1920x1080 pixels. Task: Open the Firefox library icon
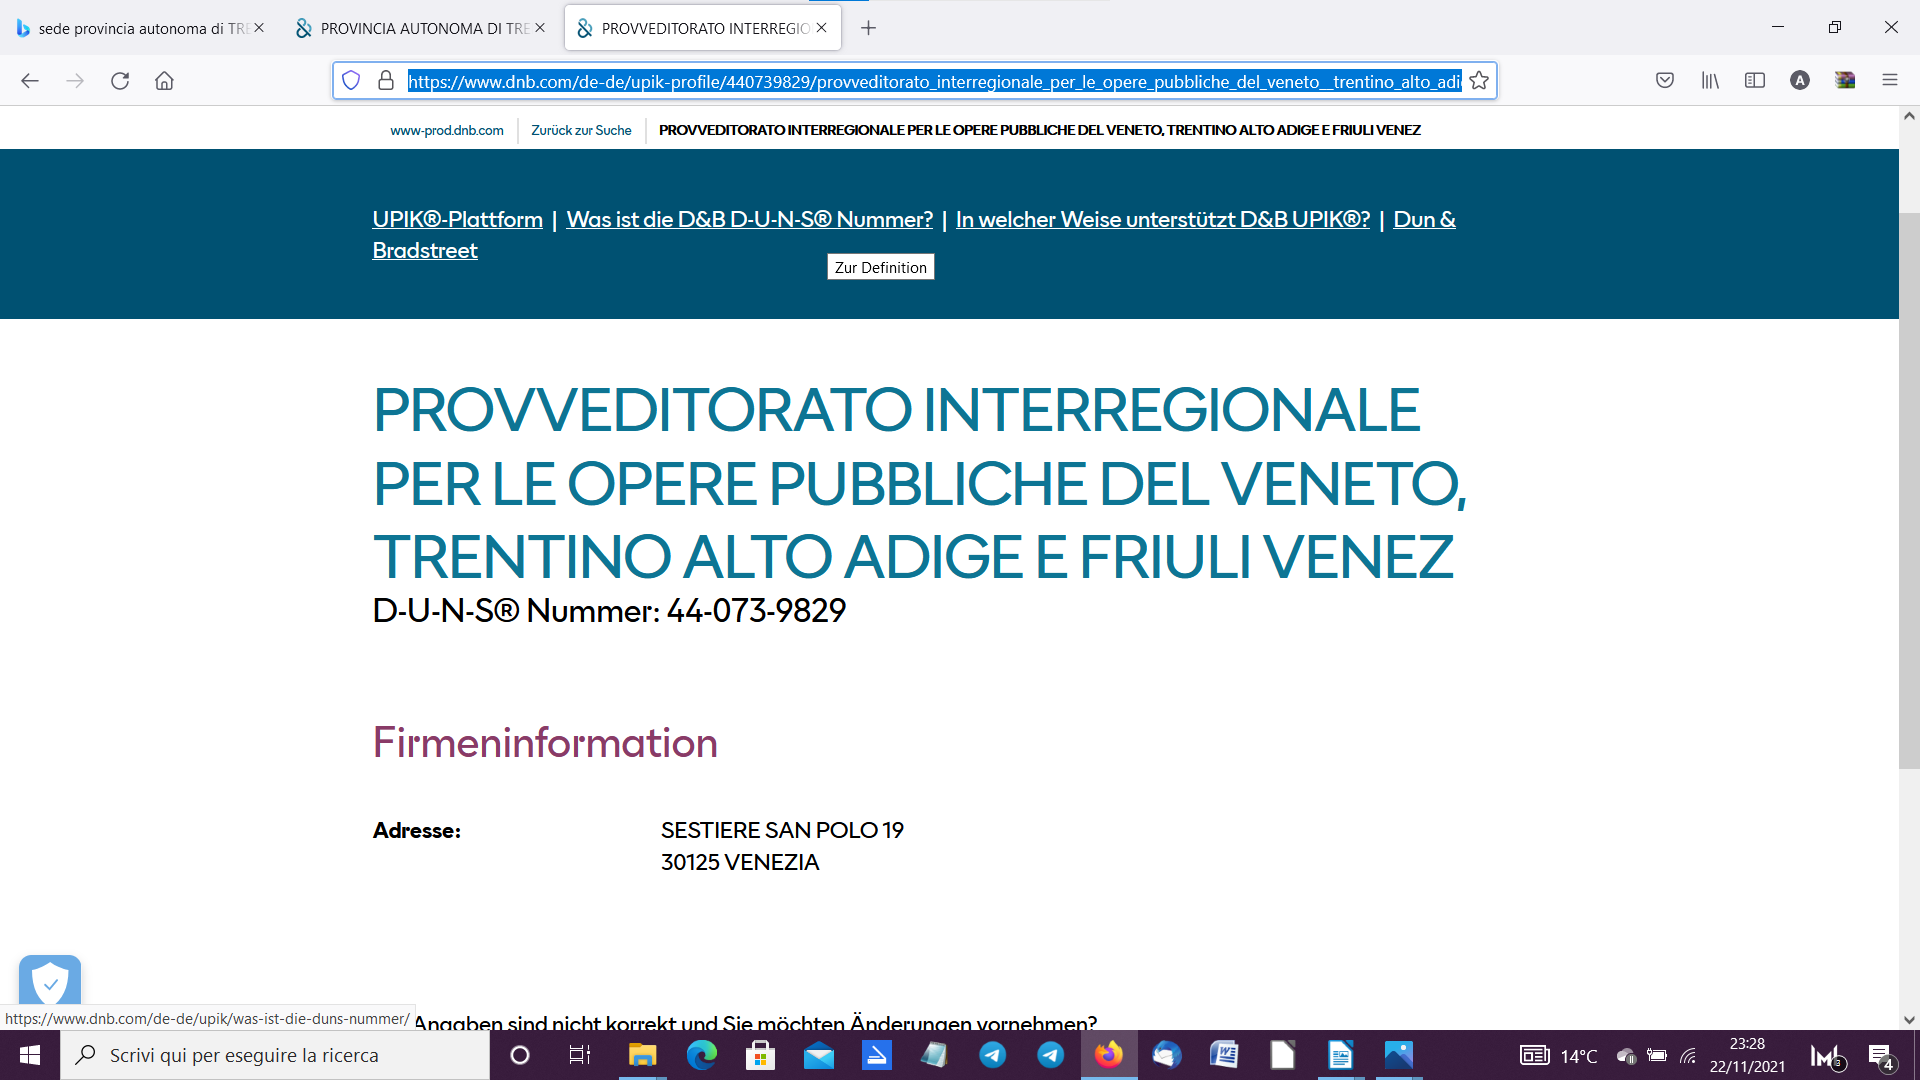pos(1710,81)
